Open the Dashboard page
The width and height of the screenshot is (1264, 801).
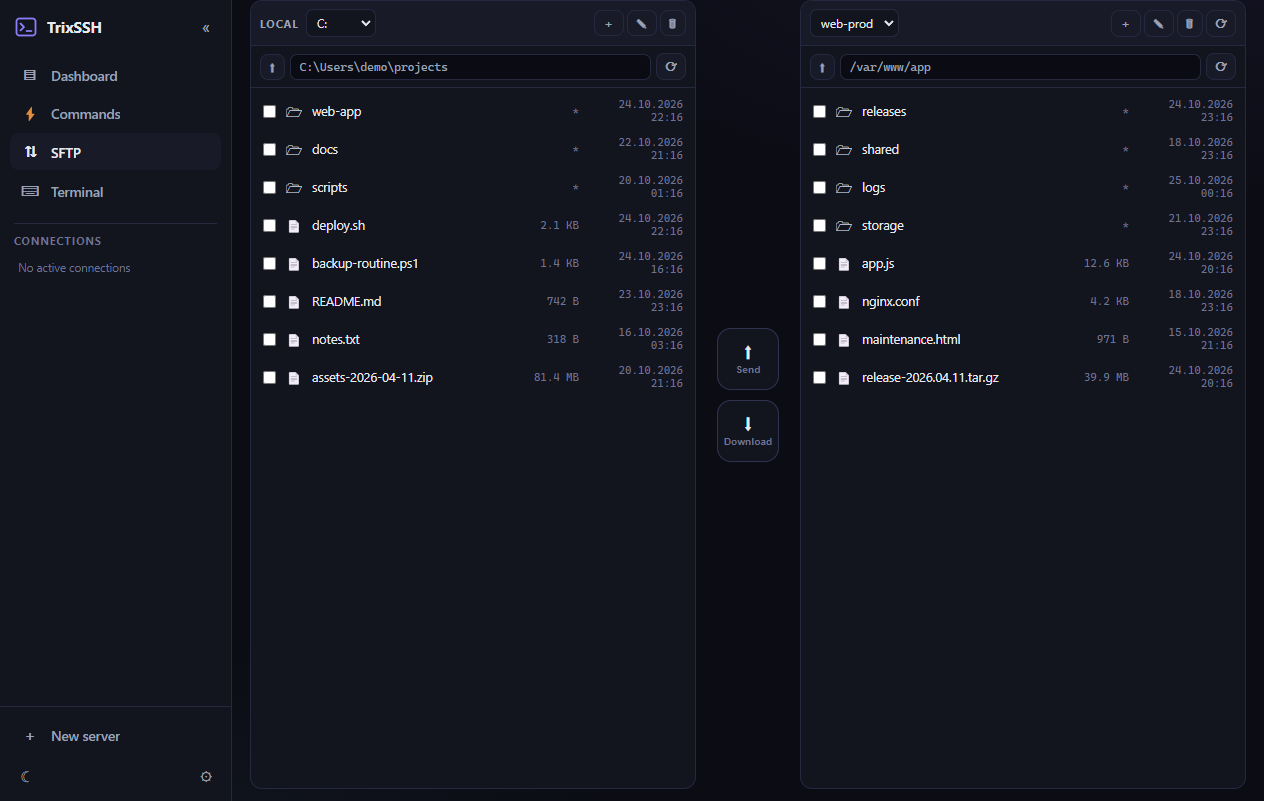point(116,76)
